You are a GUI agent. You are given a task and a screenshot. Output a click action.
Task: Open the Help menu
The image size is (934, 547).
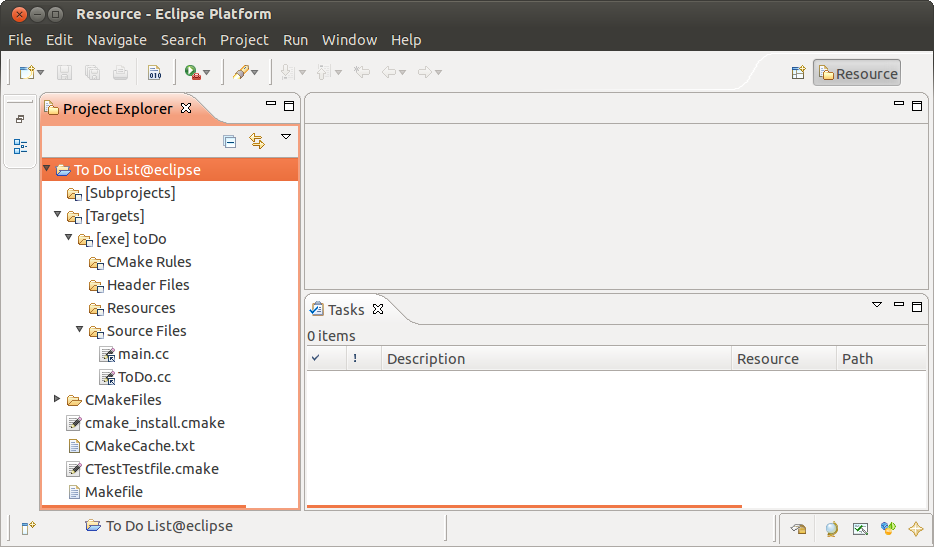(406, 40)
